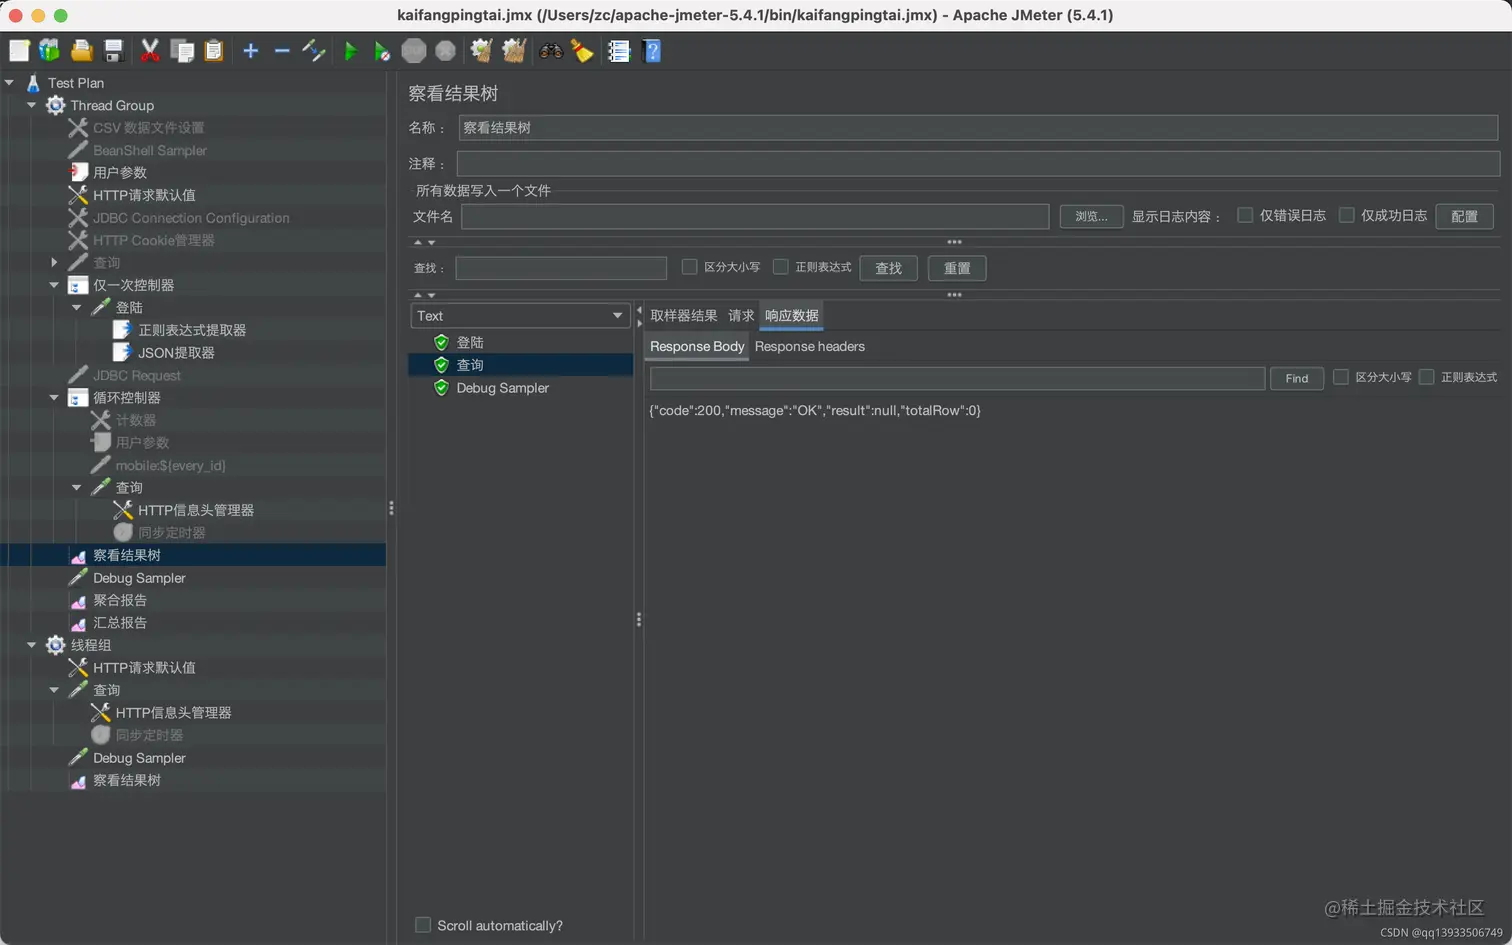
Task: Click the Open file folder icon
Action: (x=82, y=51)
